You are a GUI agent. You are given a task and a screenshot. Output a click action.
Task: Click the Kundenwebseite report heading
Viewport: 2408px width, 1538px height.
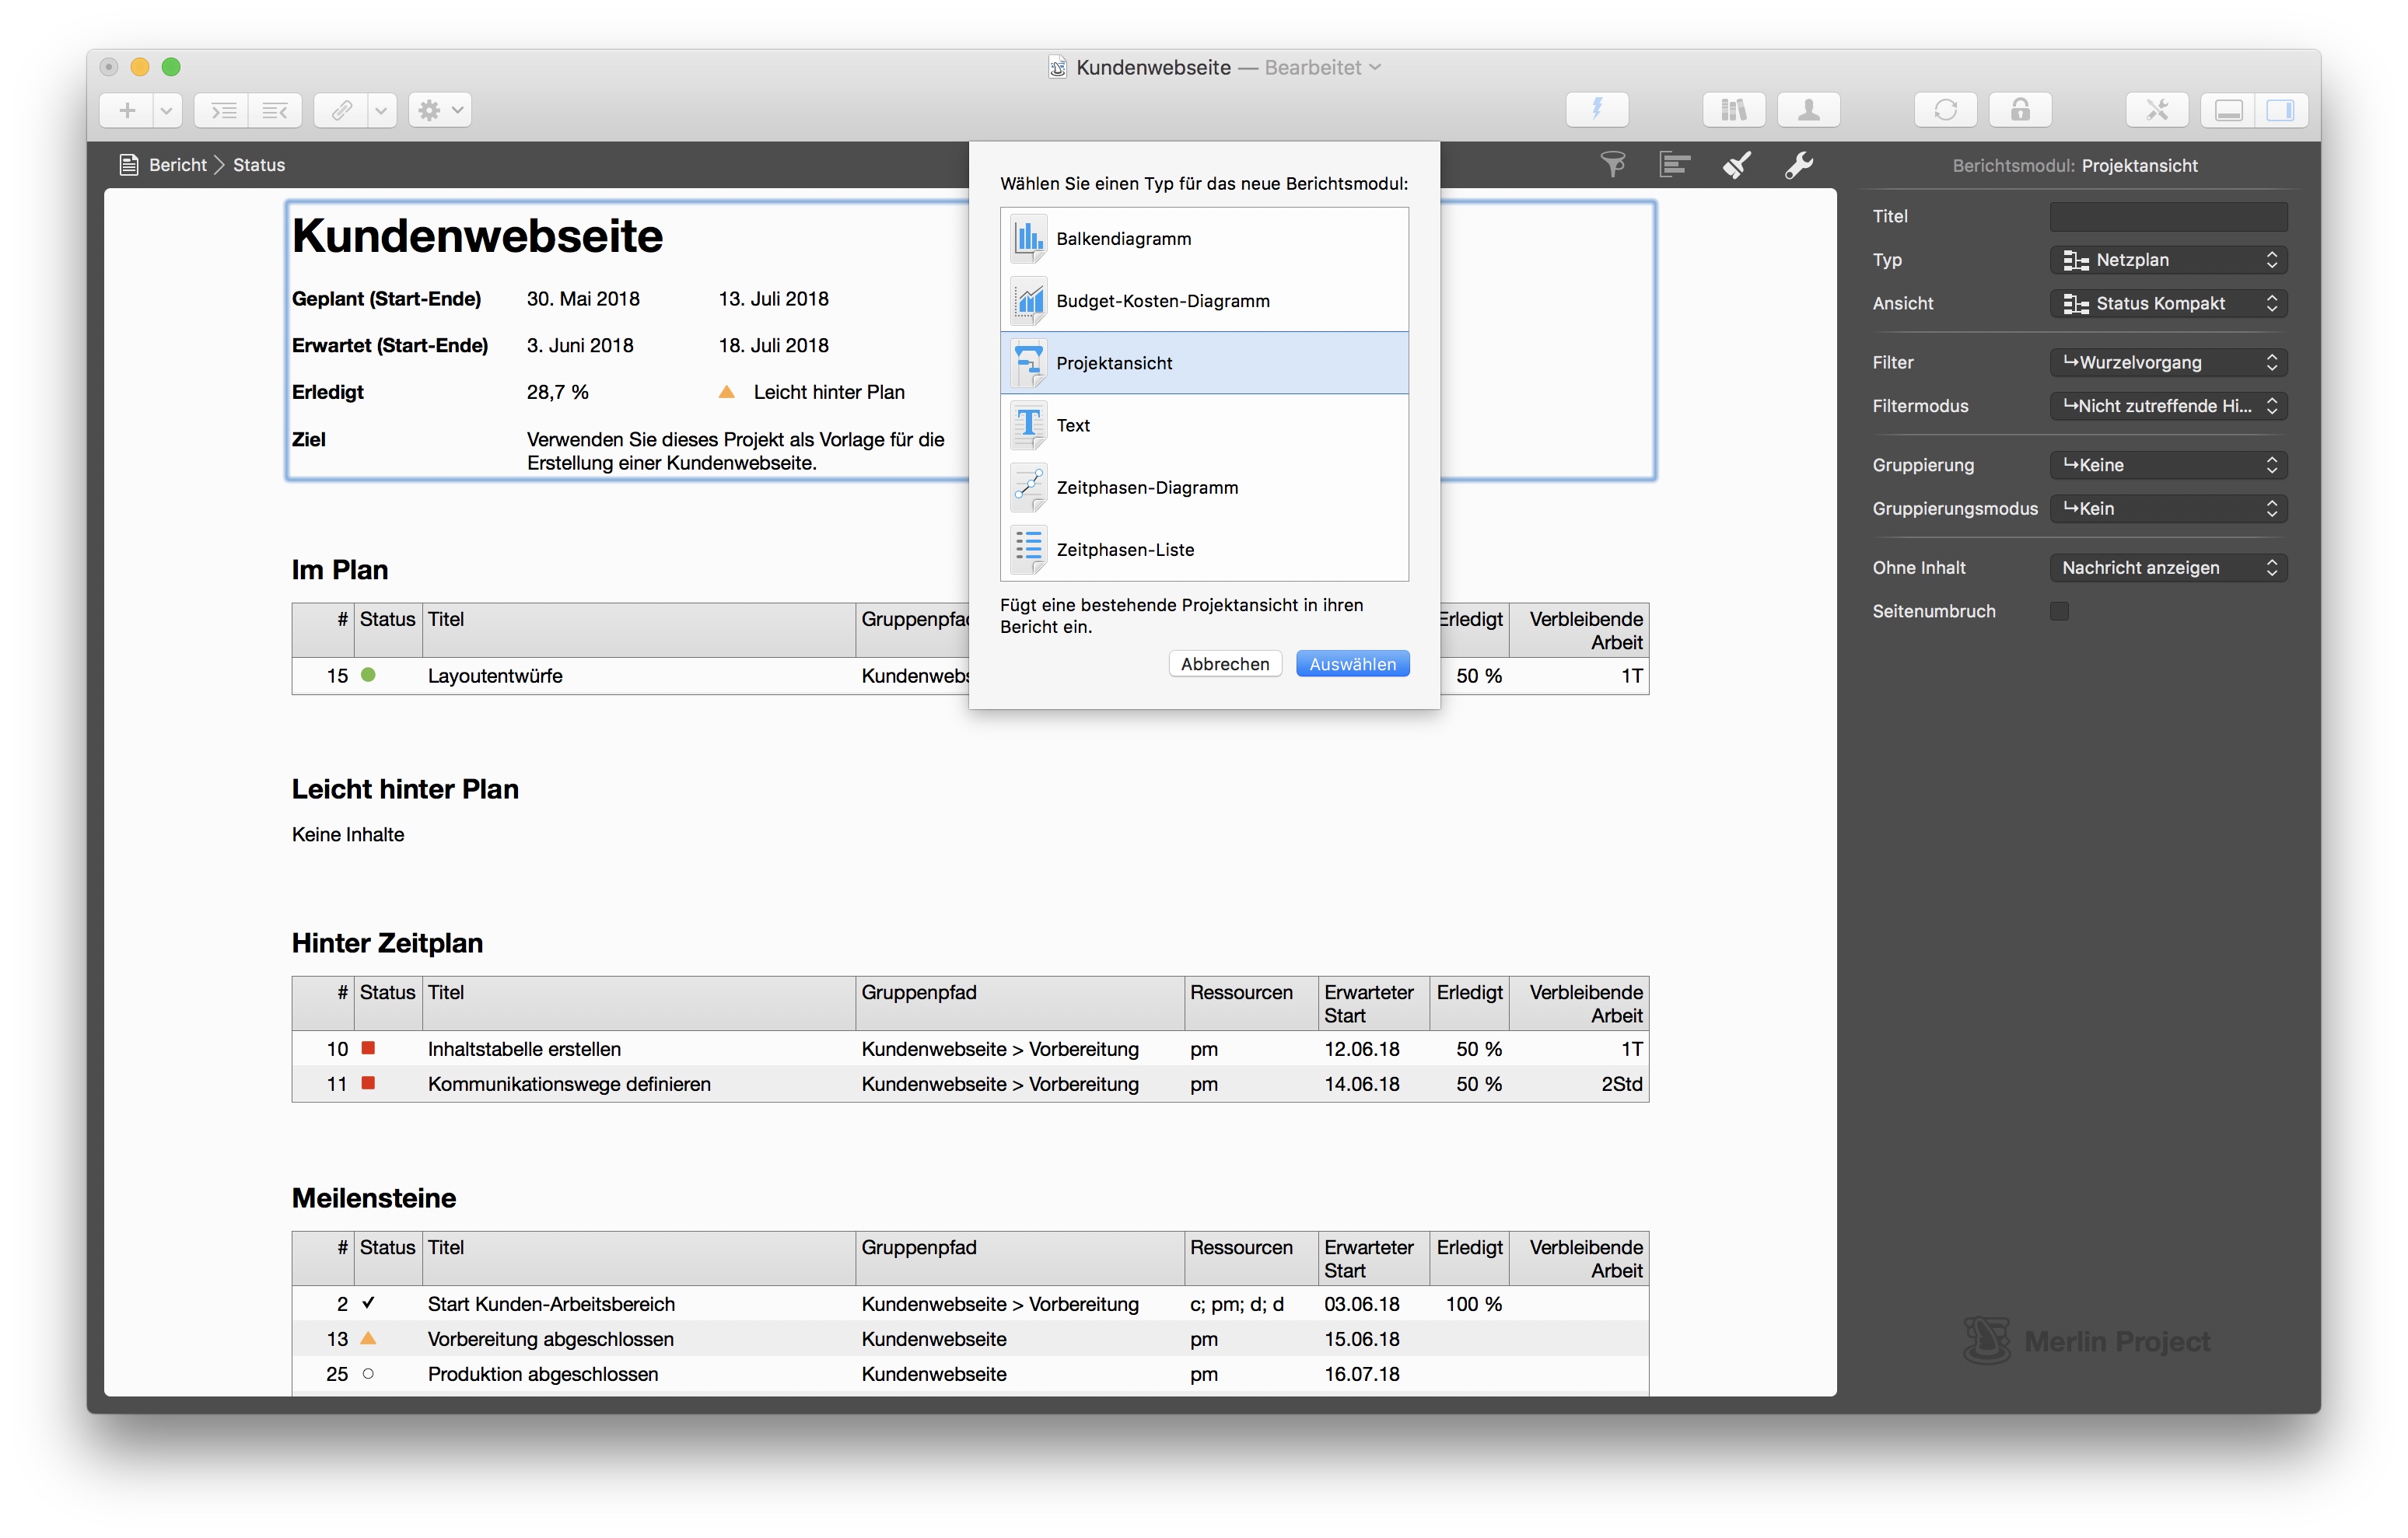pyautogui.click(x=477, y=236)
